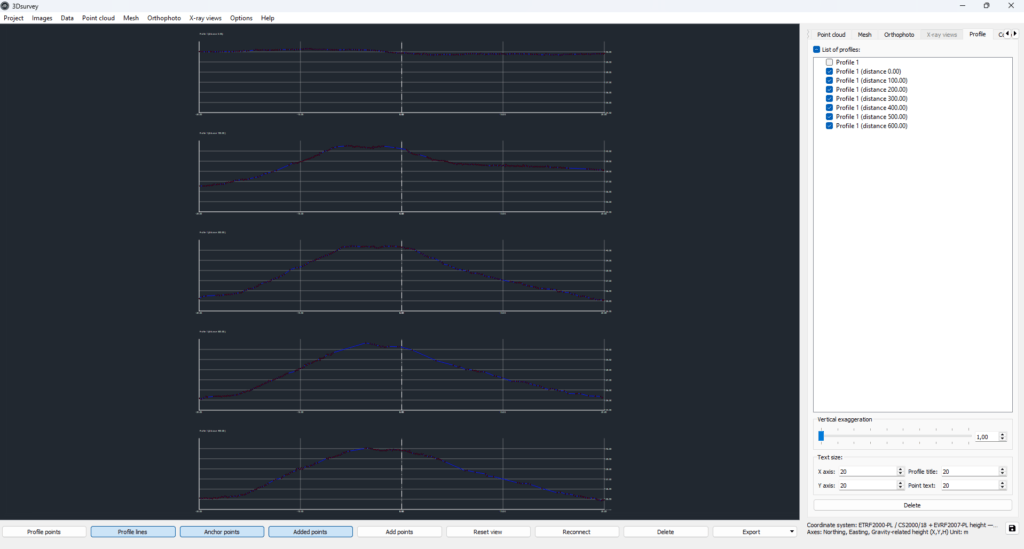
Task: Click the Reconnect button
Action: [x=577, y=532]
